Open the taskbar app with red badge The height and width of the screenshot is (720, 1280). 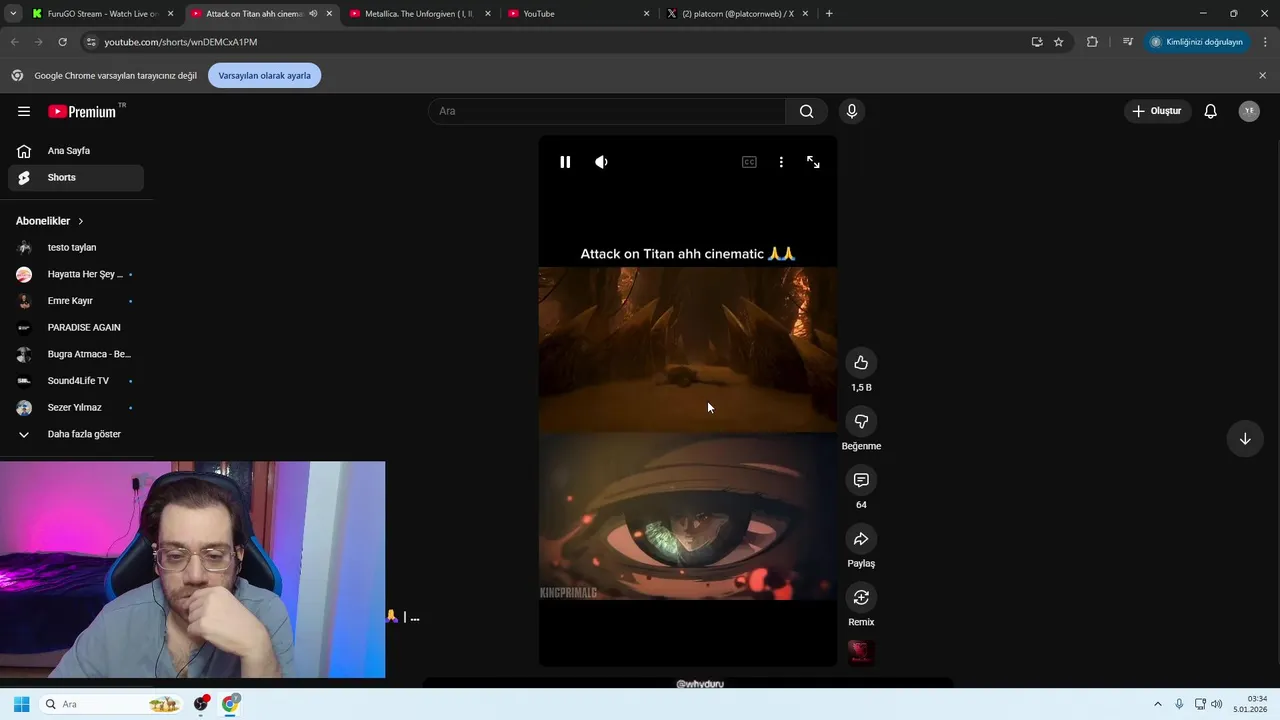click(201, 704)
